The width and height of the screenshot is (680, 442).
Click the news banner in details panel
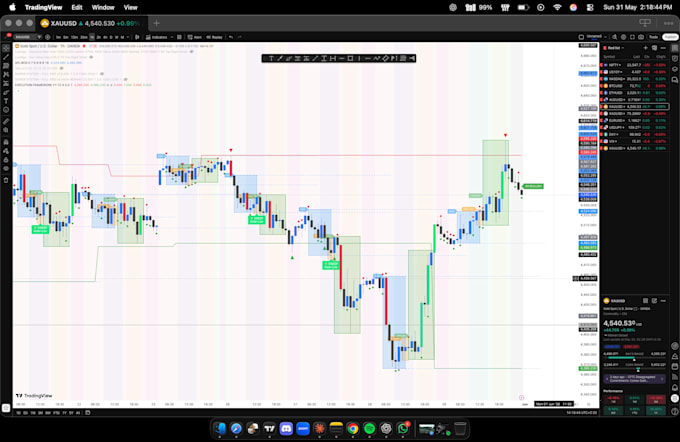click(x=634, y=379)
